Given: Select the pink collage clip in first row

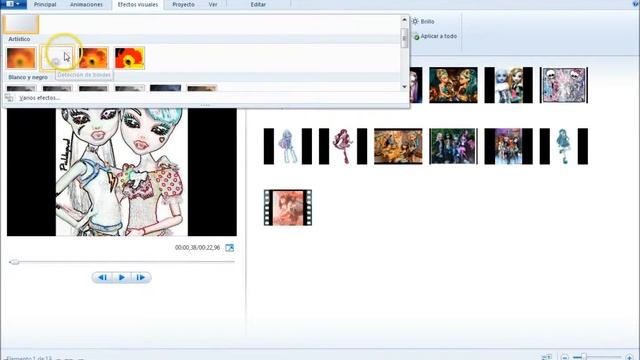Looking at the screenshot, I should click(x=564, y=85).
